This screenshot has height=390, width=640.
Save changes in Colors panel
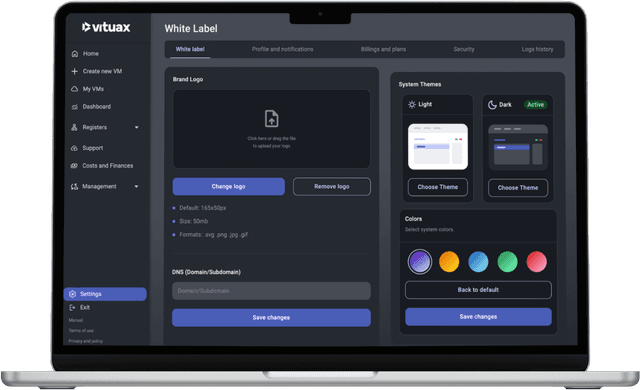478,317
